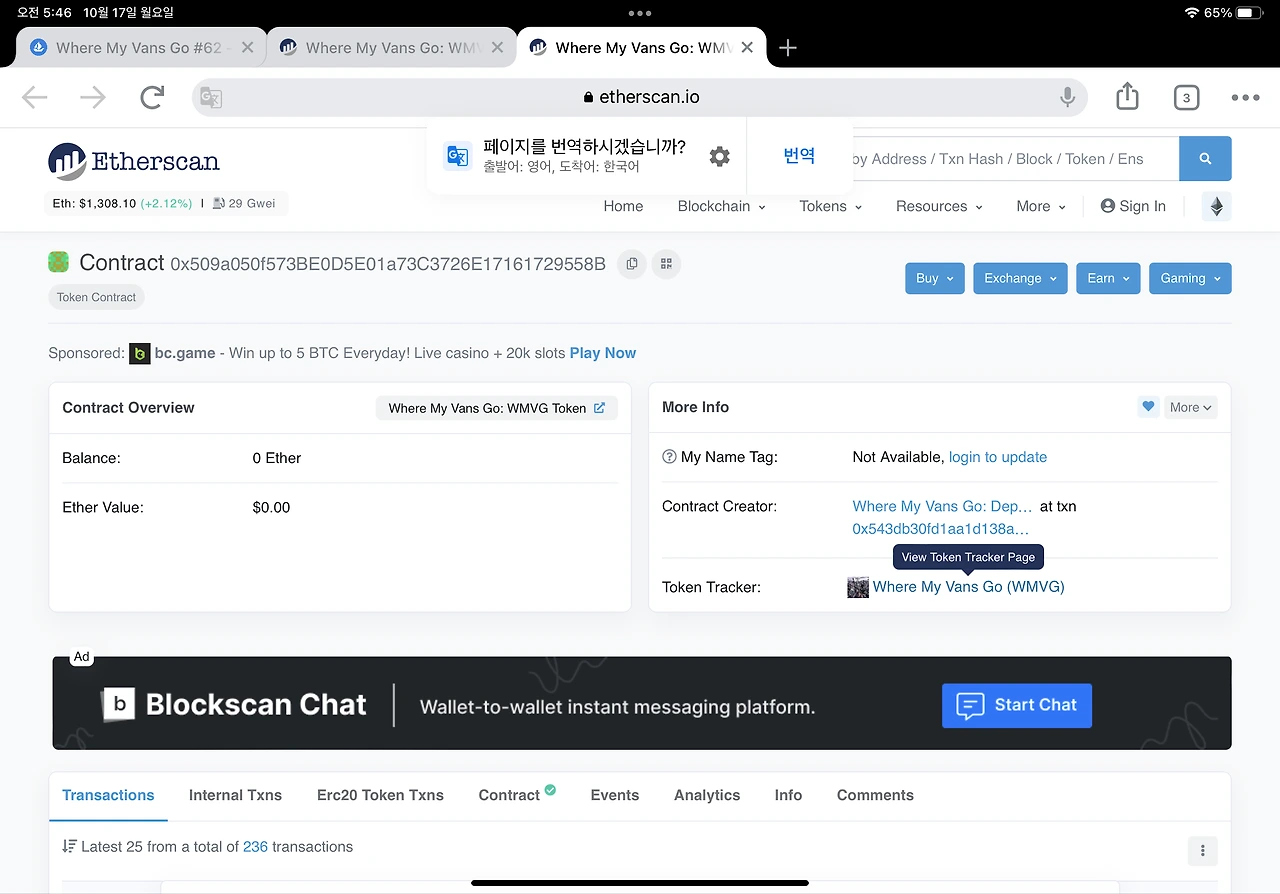The width and height of the screenshot is (1280, 894).
Task: Open Where My Vans Go (WMVG) token tracker
Action: 969,587
